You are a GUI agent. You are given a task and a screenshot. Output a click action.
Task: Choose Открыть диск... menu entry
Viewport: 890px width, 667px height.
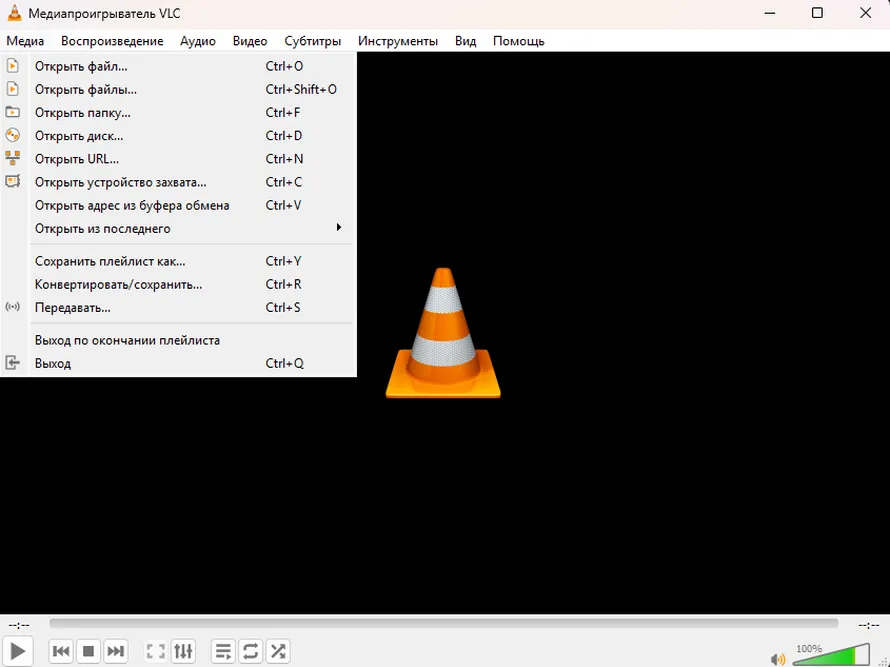click(178, 136)
